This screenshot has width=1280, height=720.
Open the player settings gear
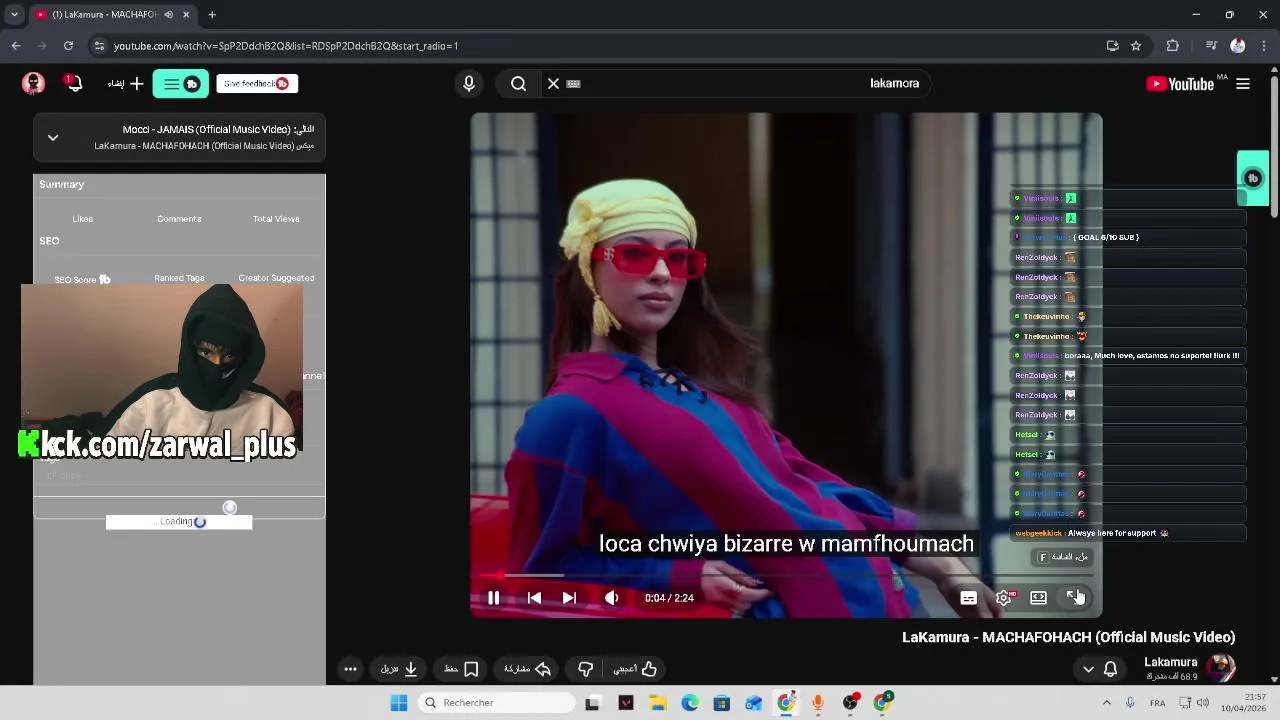pos(1004,598)
